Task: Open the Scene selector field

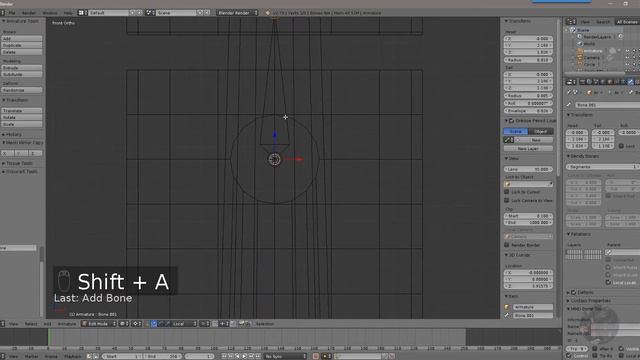Action: click(x=176, y=13)
